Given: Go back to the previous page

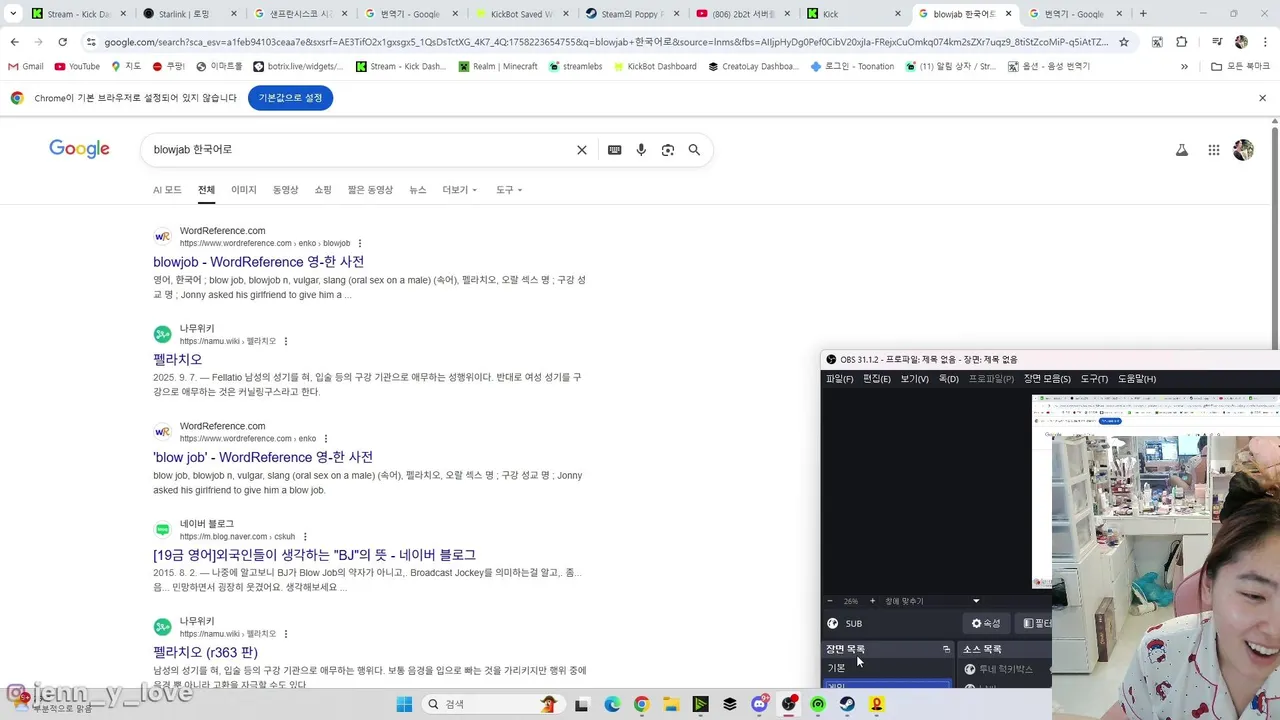Looking at the screenshot, I should [x=14, y=42].
